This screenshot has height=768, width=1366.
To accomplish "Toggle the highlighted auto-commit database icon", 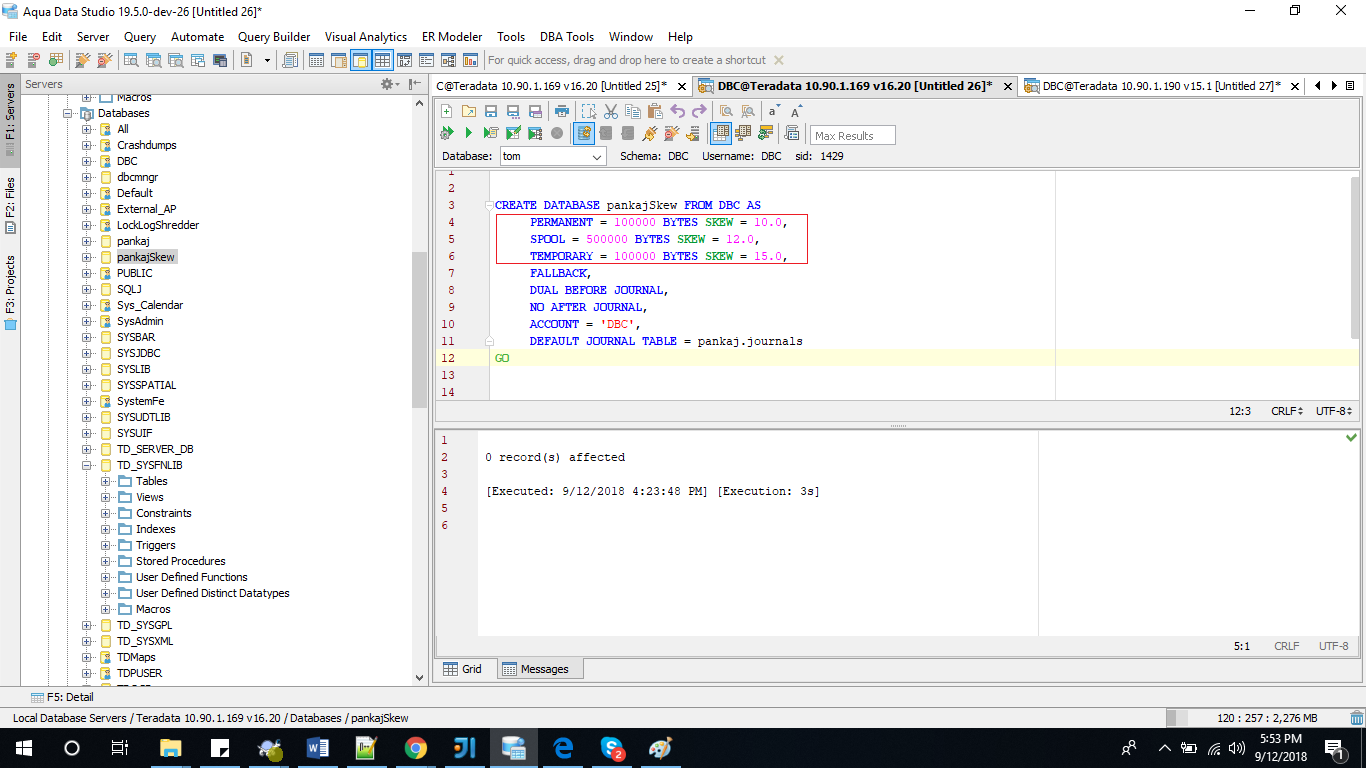I will [584, 133].
